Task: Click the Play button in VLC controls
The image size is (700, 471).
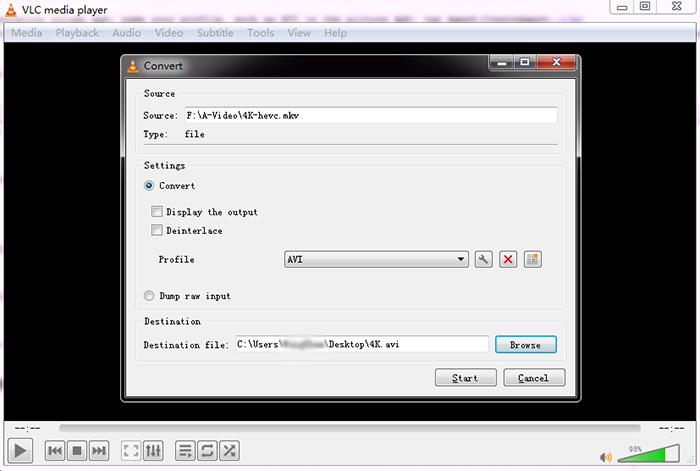Action: pos(20,451)
